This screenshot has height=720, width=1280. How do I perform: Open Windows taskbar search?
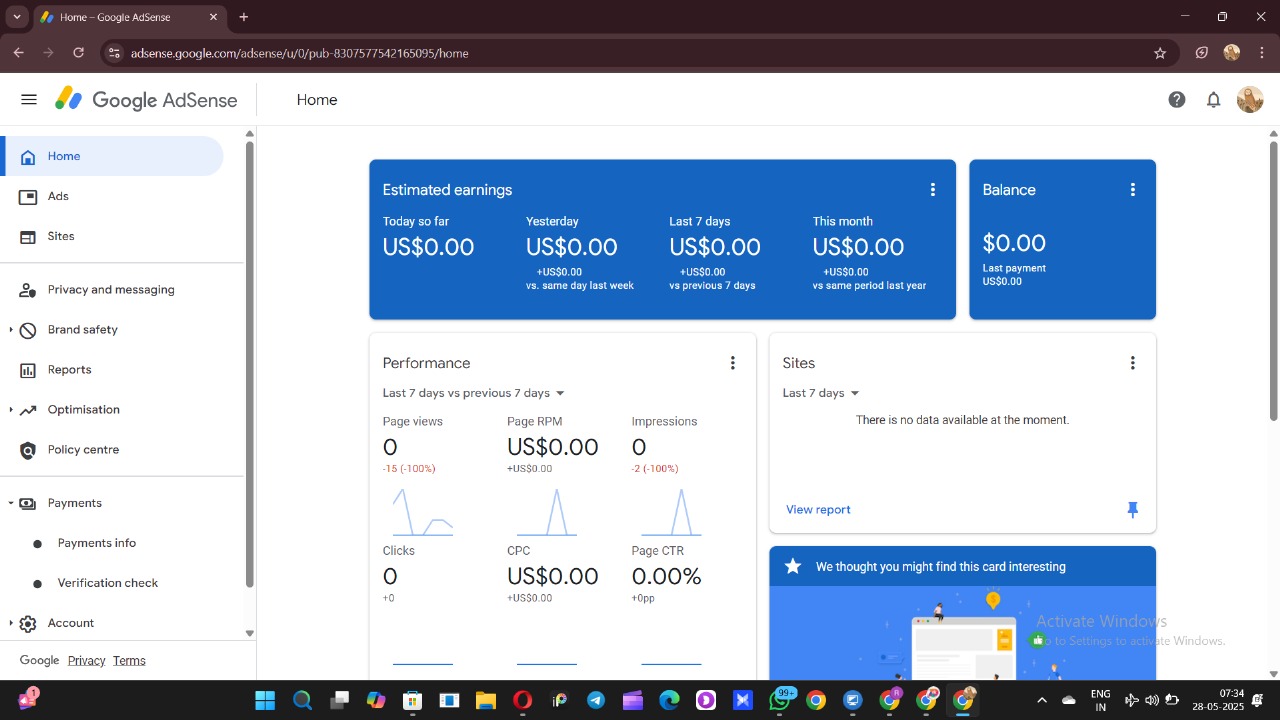302,700
